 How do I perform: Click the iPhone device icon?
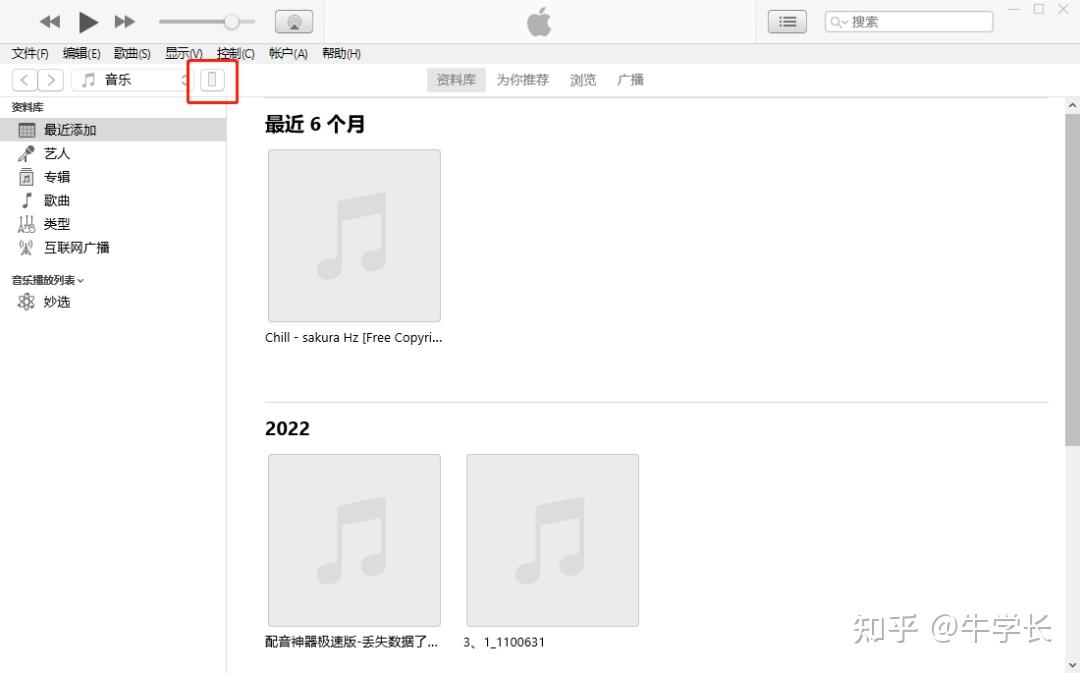[212, 80]
